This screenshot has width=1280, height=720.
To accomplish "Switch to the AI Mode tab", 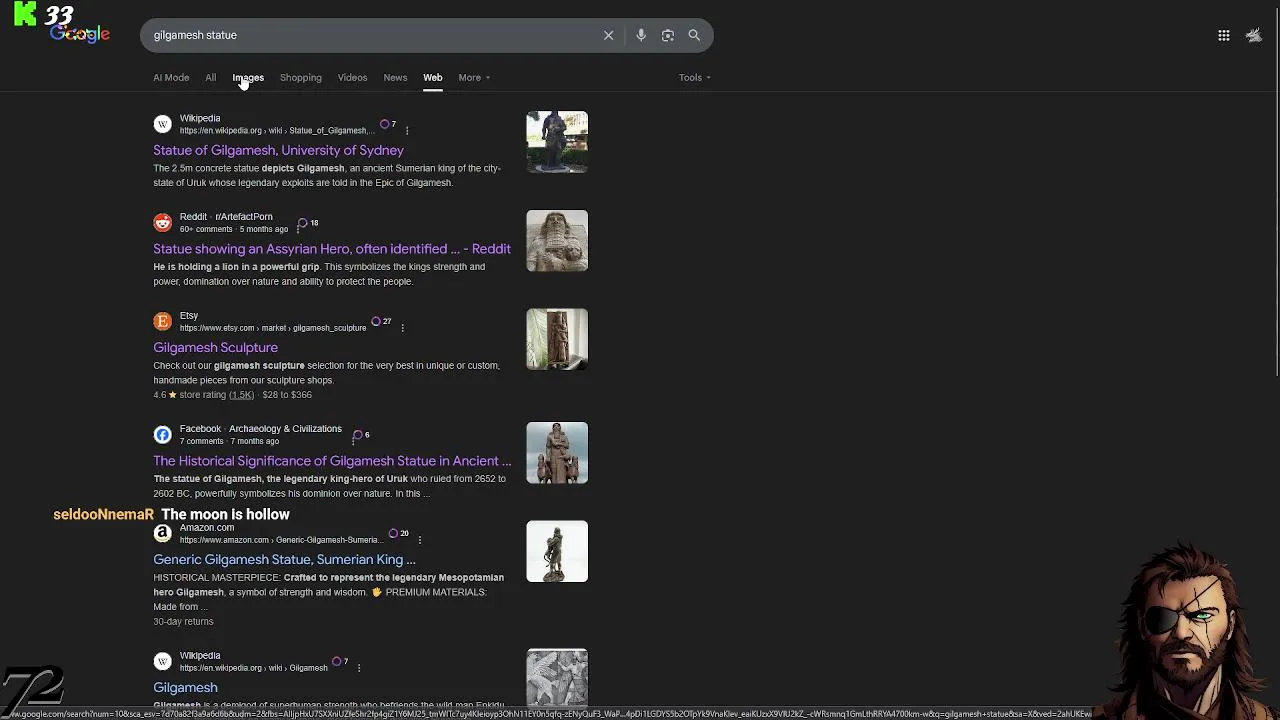I will [x=171, y=77].
